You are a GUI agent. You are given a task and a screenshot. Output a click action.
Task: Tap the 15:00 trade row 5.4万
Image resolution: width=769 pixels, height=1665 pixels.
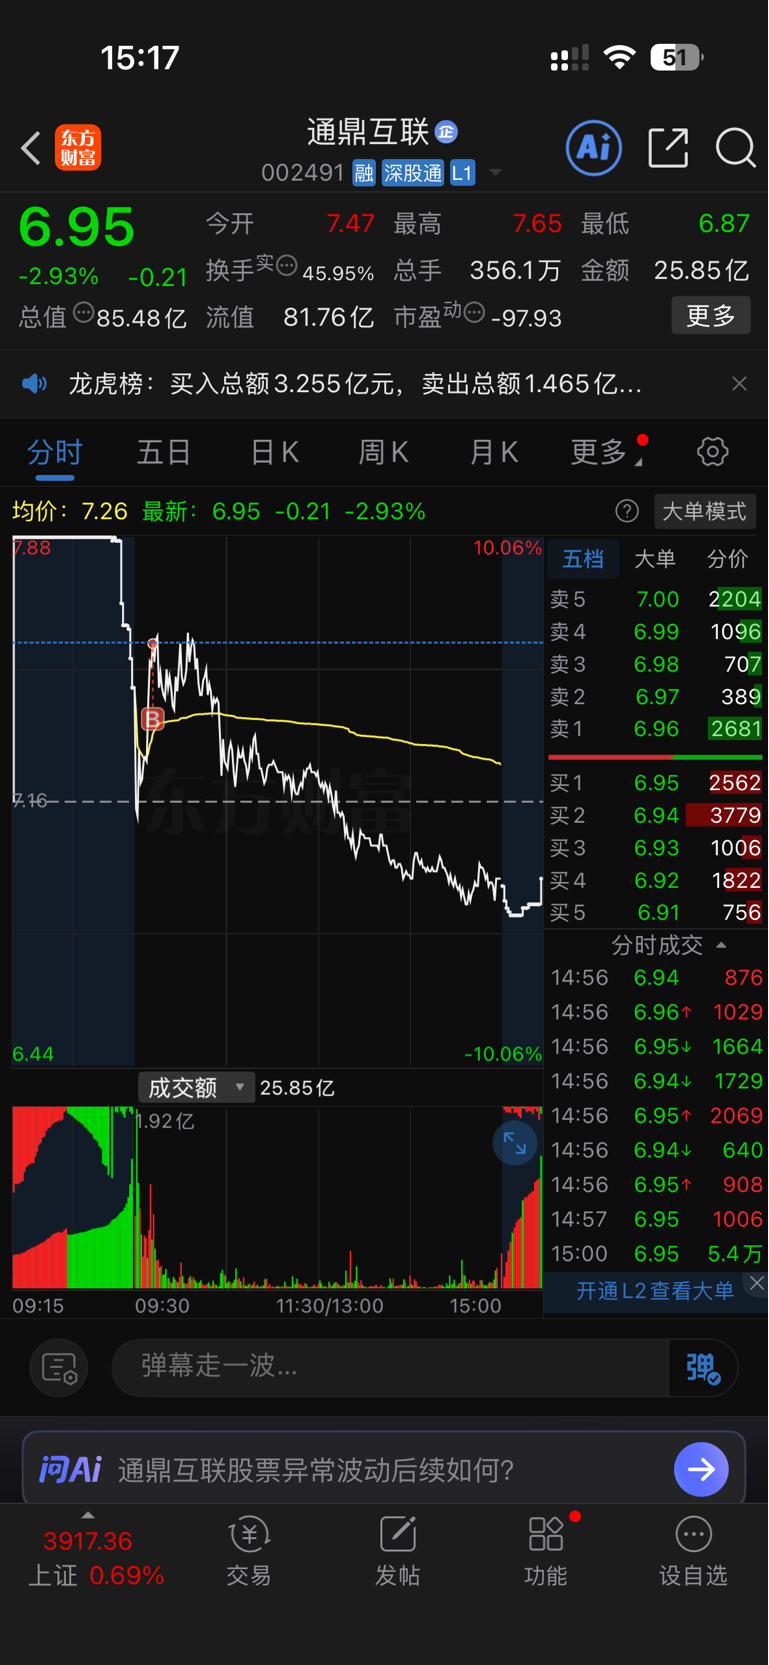tap(657, 1254)
